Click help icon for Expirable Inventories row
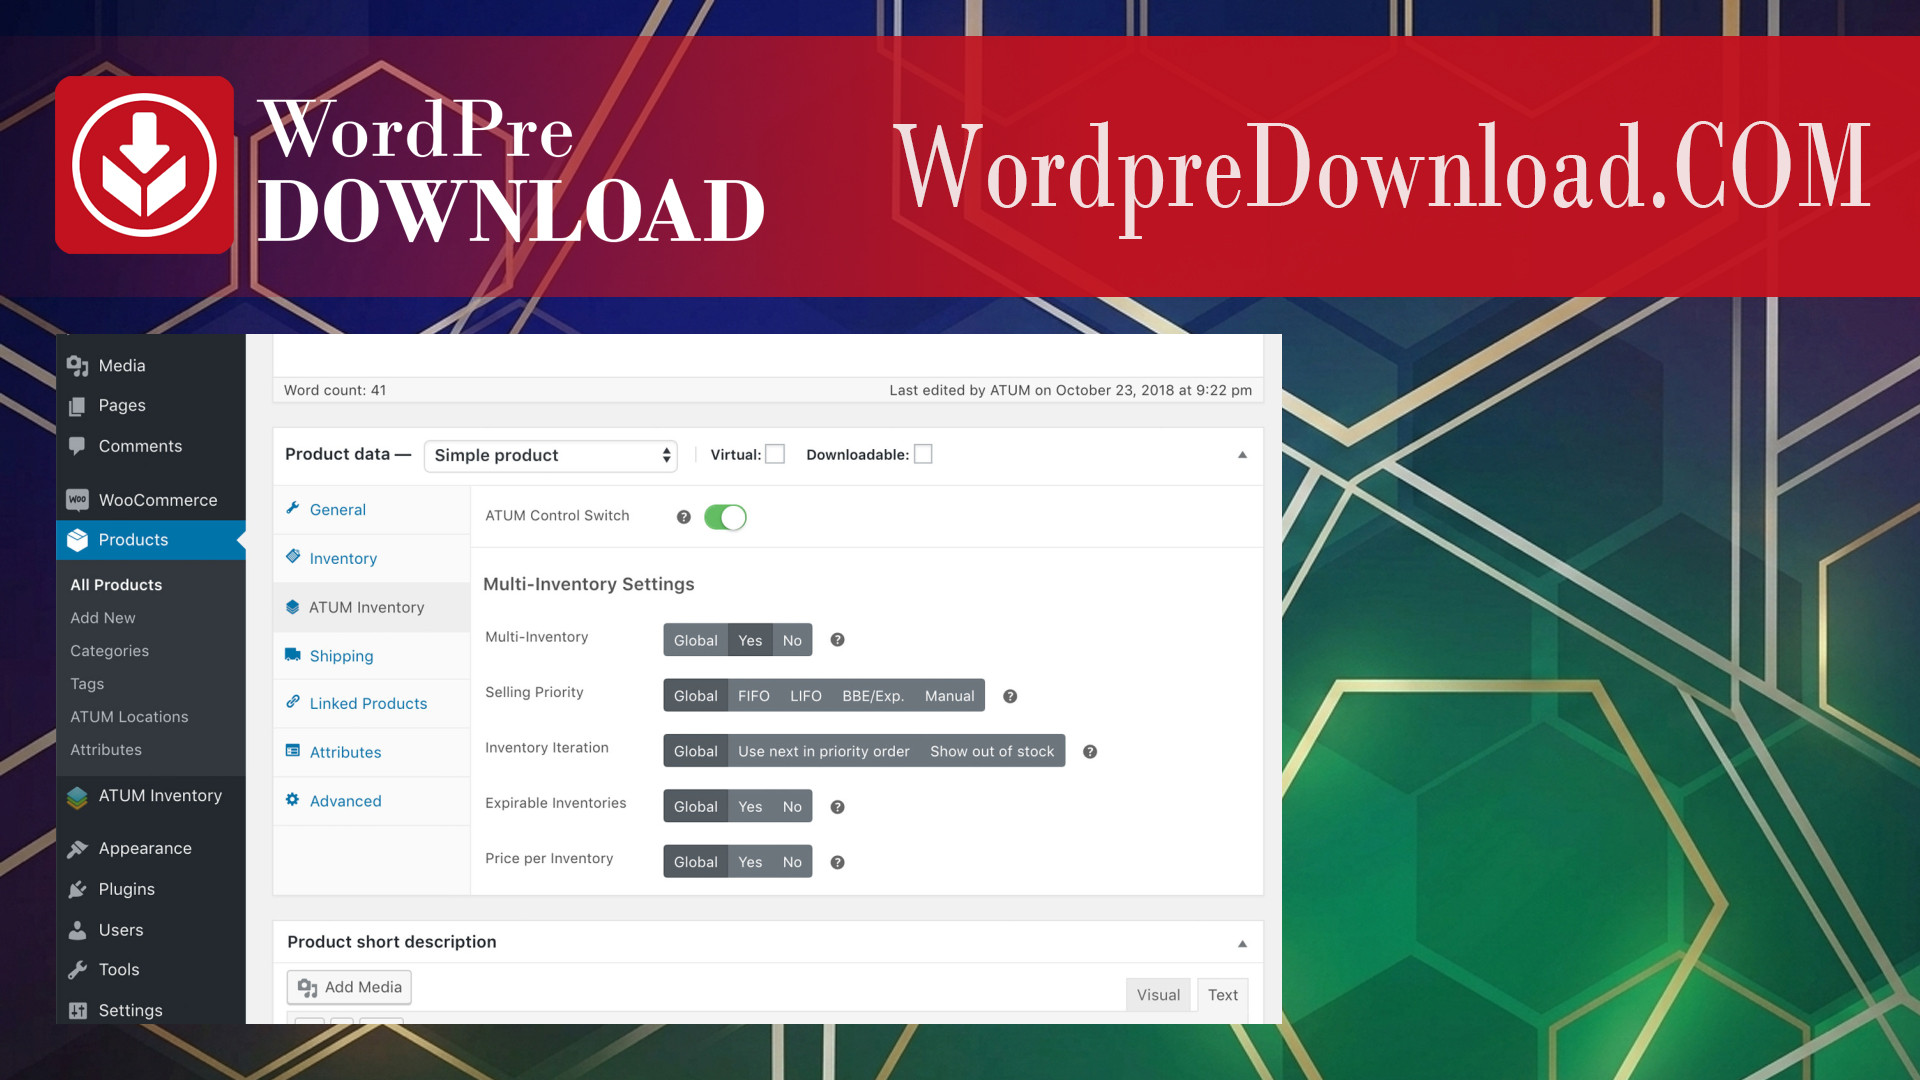Image resolution: width=1920 pixels, height=1080 pixels. click(x=838, y=807)
